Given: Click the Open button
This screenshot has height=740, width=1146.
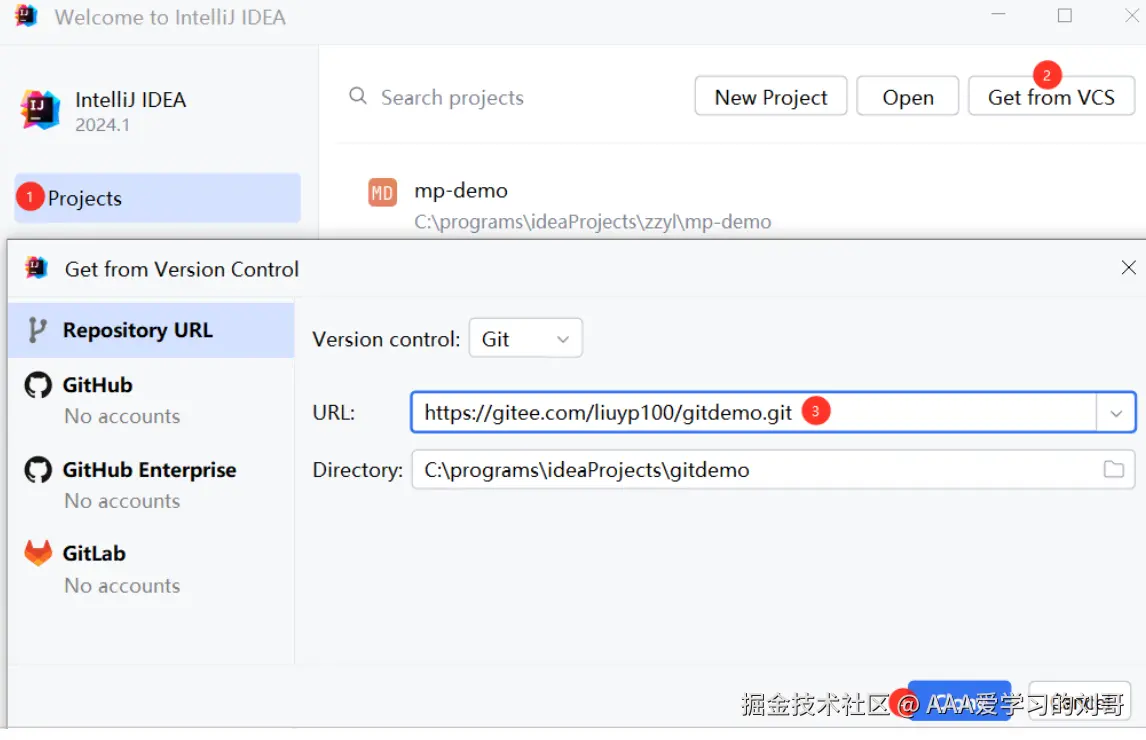Looking at the screenshot, I should [908, 97].
